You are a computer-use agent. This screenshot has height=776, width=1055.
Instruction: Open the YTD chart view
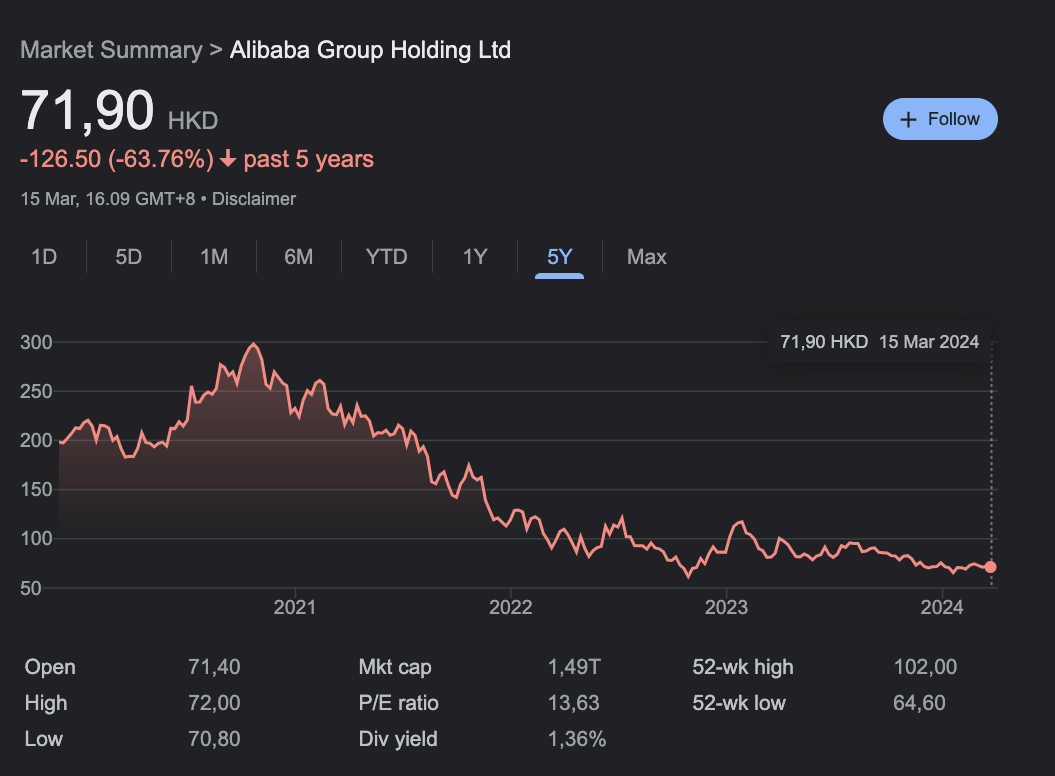coord(386,257)
